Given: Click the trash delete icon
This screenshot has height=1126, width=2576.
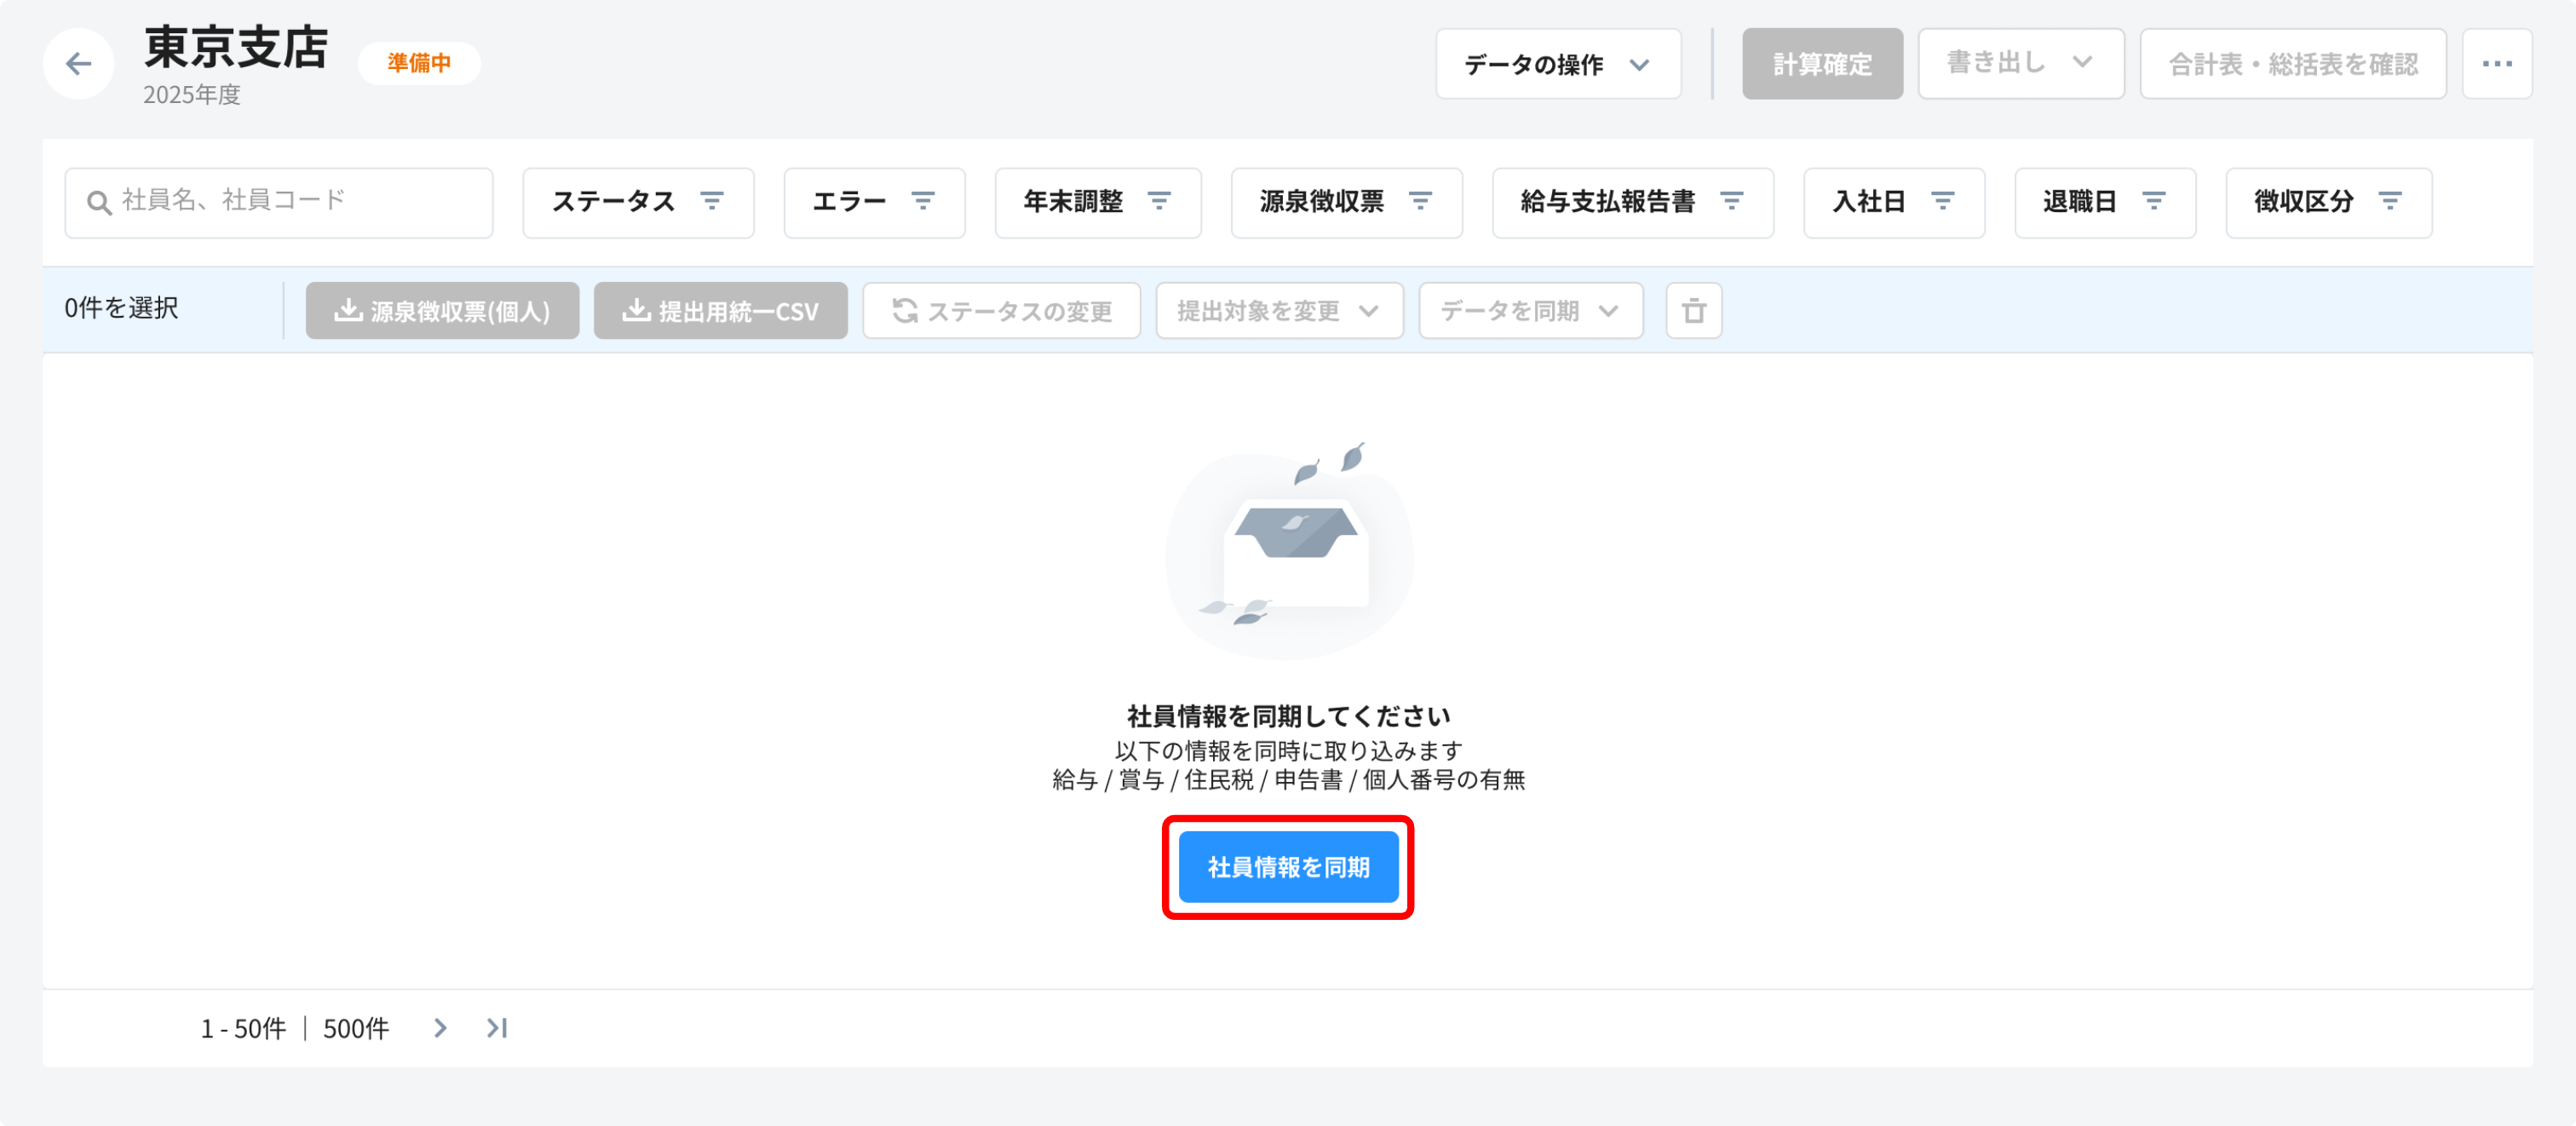Looking at the screenshot, I should 1693,311.
